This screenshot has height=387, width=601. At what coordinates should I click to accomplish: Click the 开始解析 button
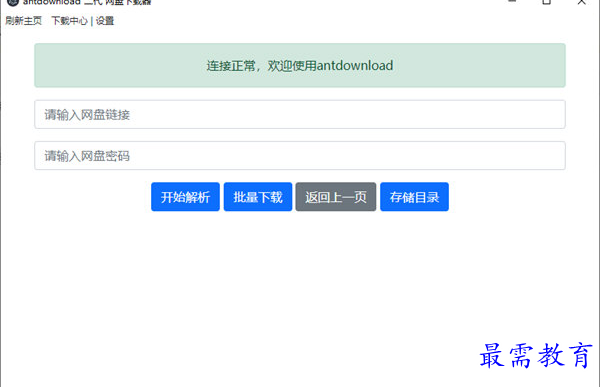coord(186,197)
